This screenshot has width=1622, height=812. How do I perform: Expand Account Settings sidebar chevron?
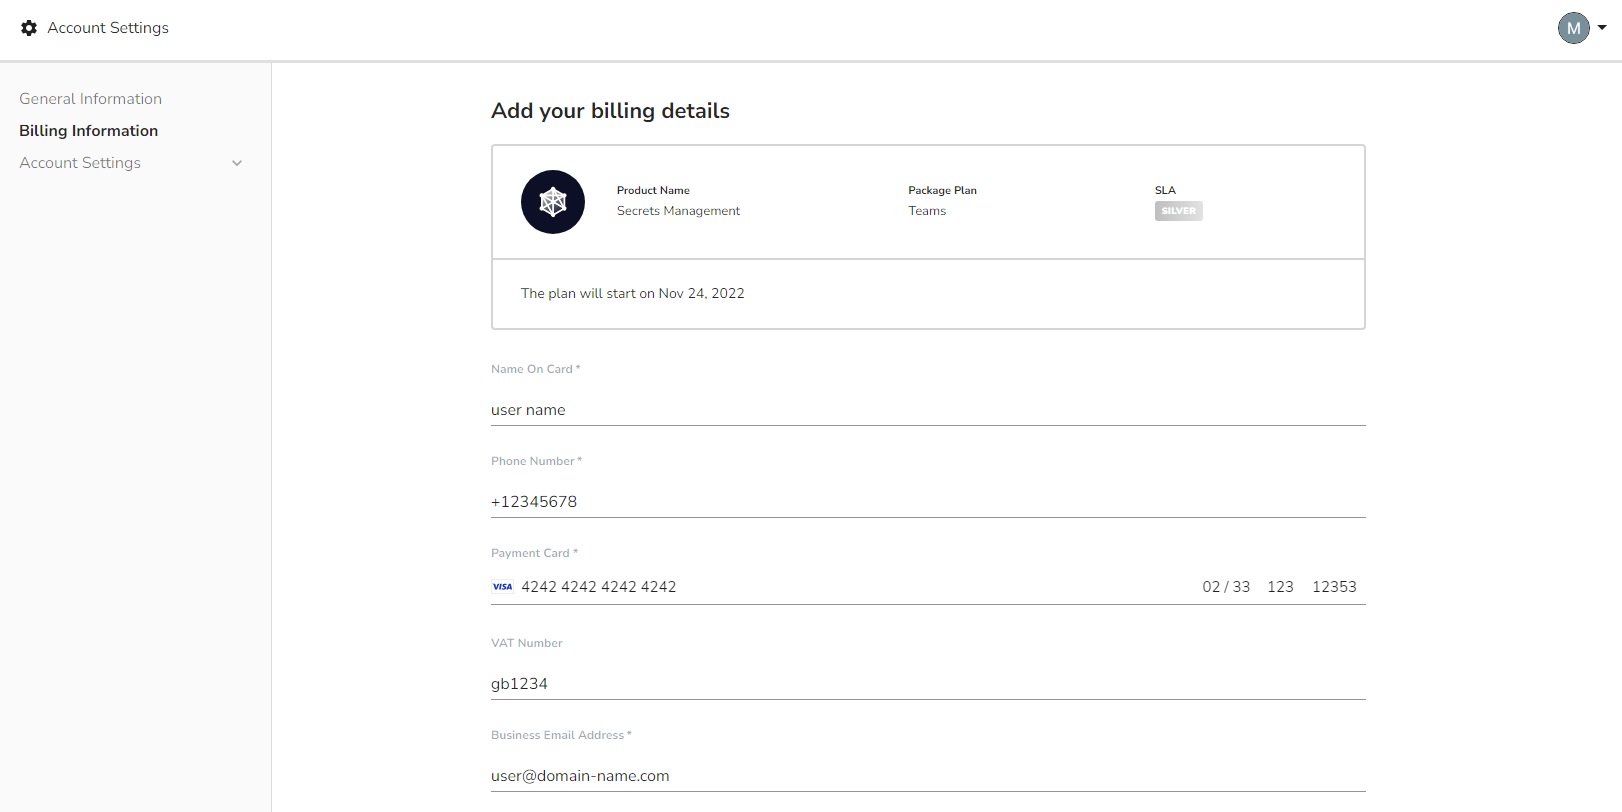(237, 163)
